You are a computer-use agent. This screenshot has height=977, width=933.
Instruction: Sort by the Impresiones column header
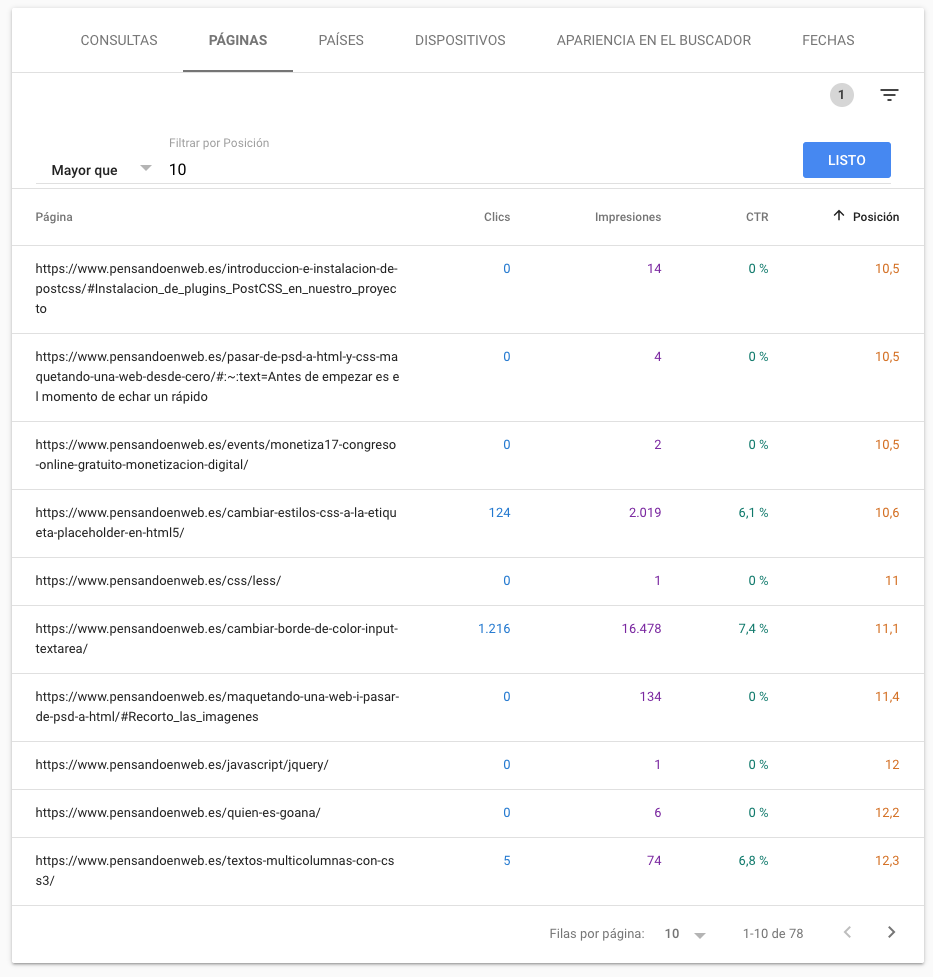[628, 217]
